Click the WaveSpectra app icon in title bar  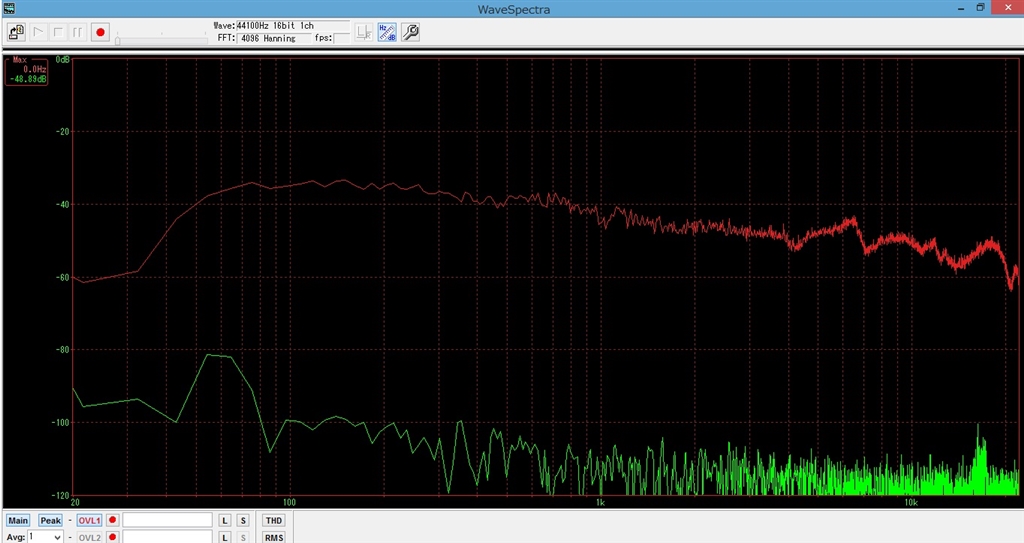click(x=8, y=8)
